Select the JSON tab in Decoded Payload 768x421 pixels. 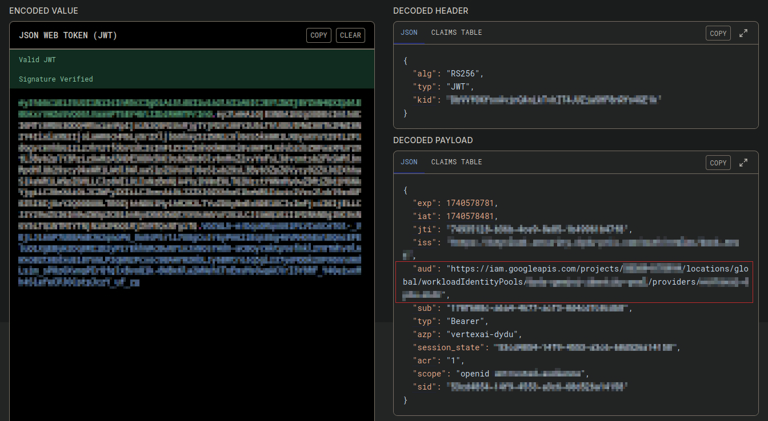point(409,162)
